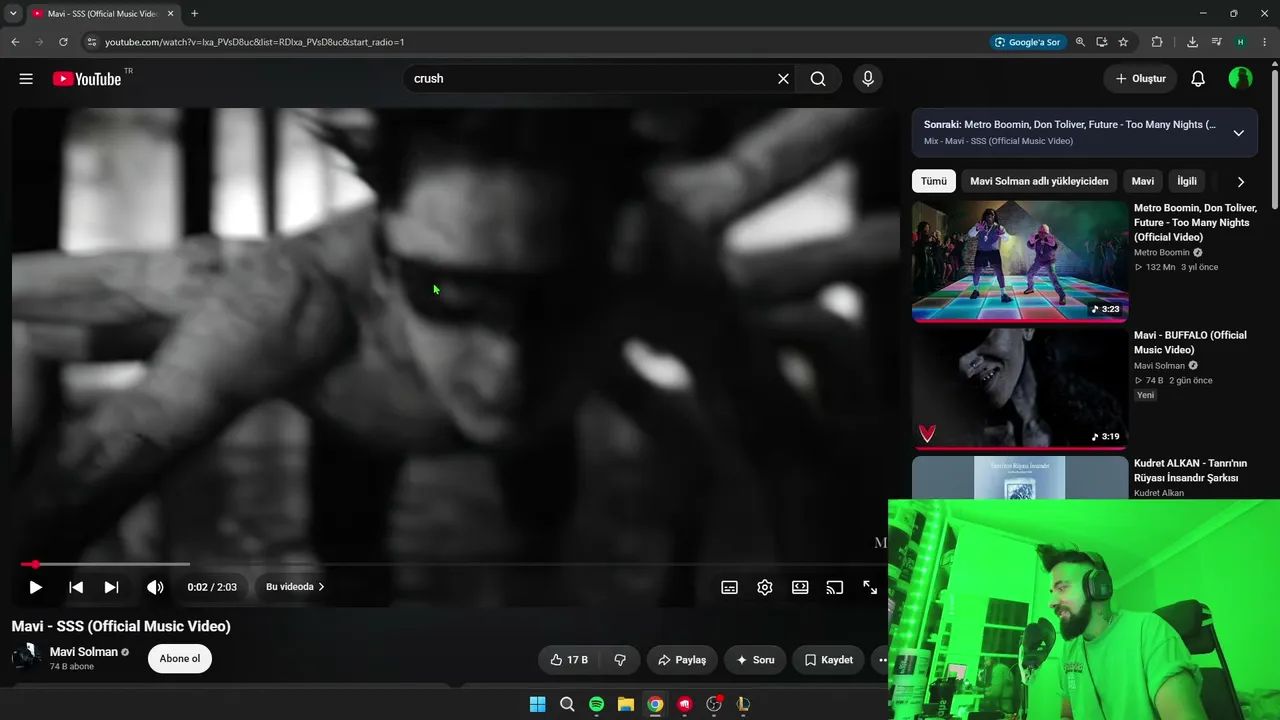Skip to the previous video
1280x720 pixels.
pyautogui.click(x=76, y=587)
